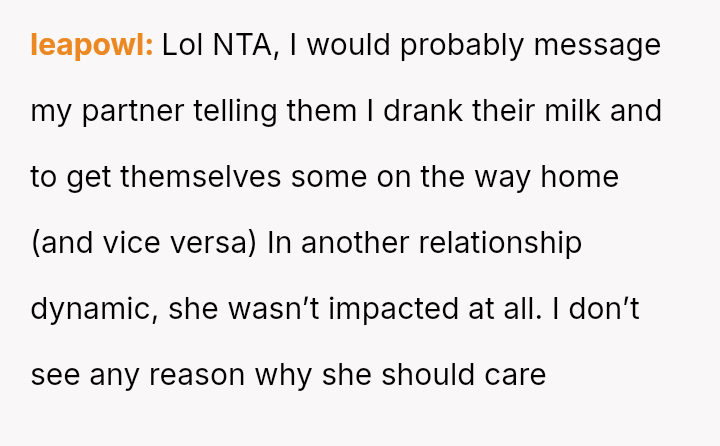720x446 pixels.
Task: Click the word "another" on the fourth line
Action: pos(350,243)
